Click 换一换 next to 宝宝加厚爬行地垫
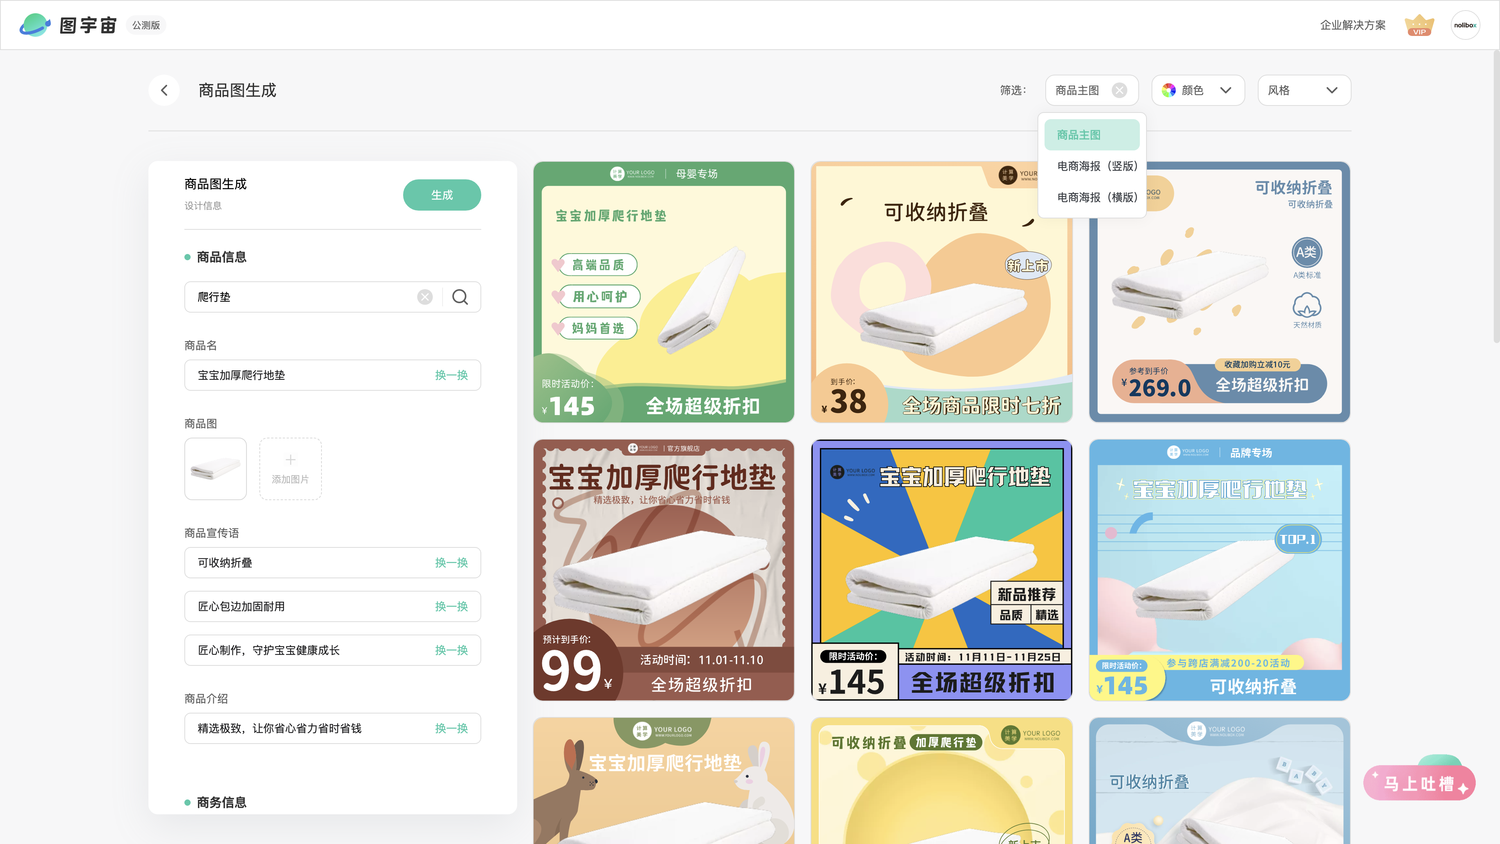Screen dimensions: 1500x844 pos(451,375)
